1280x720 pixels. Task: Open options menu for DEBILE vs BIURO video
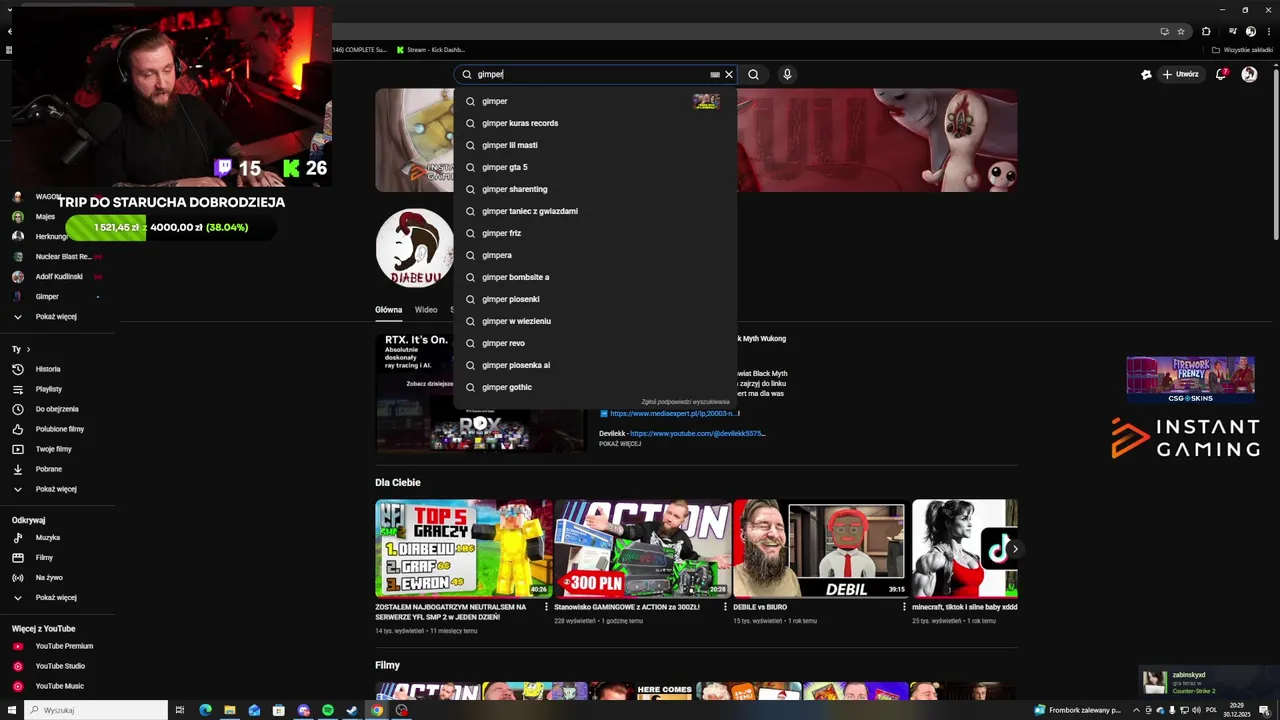point(904,607)
